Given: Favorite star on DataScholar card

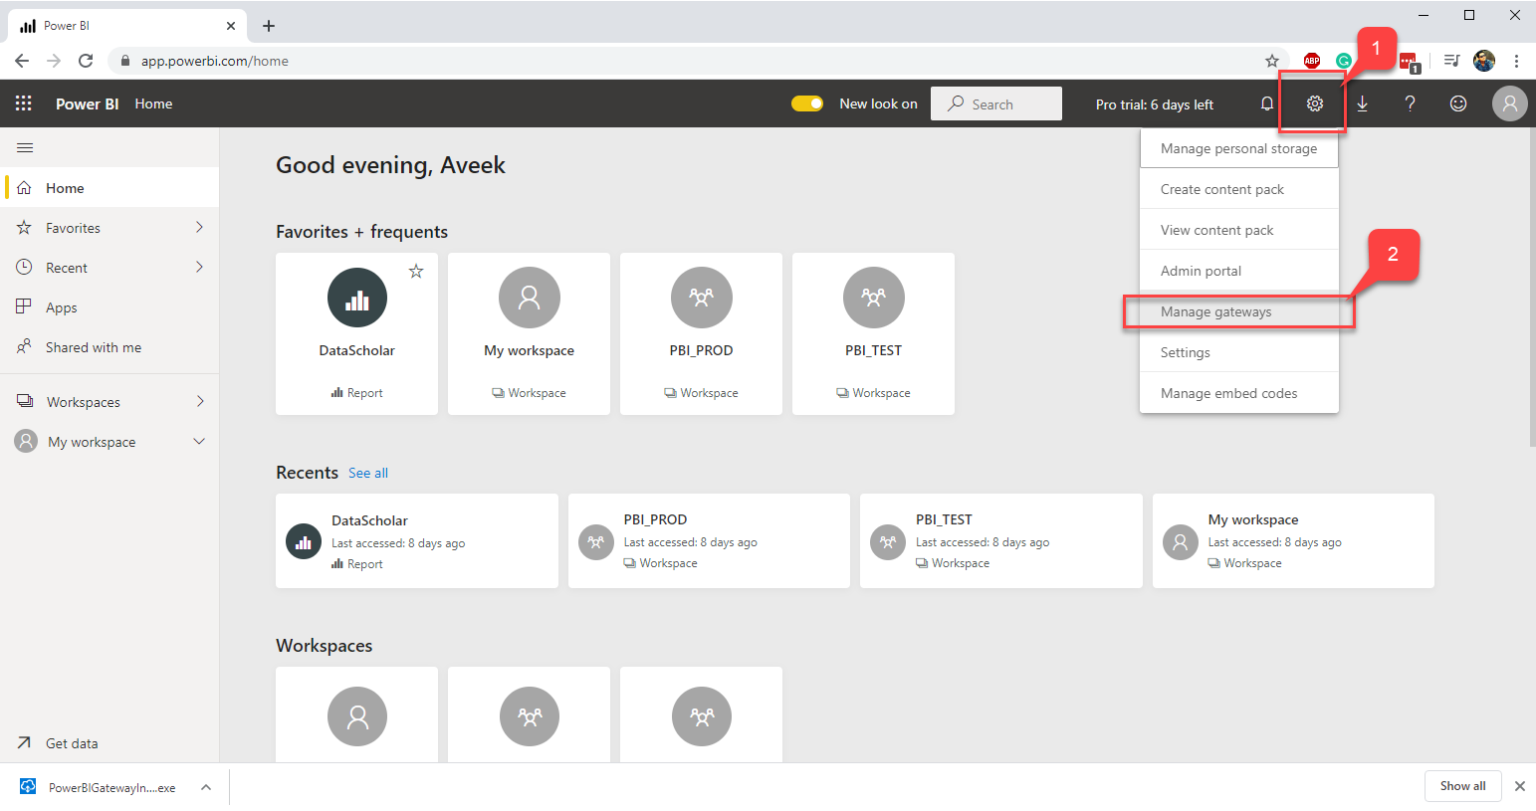Looking at the screenshot, I should pyautogui.click(x=416, y=271).
